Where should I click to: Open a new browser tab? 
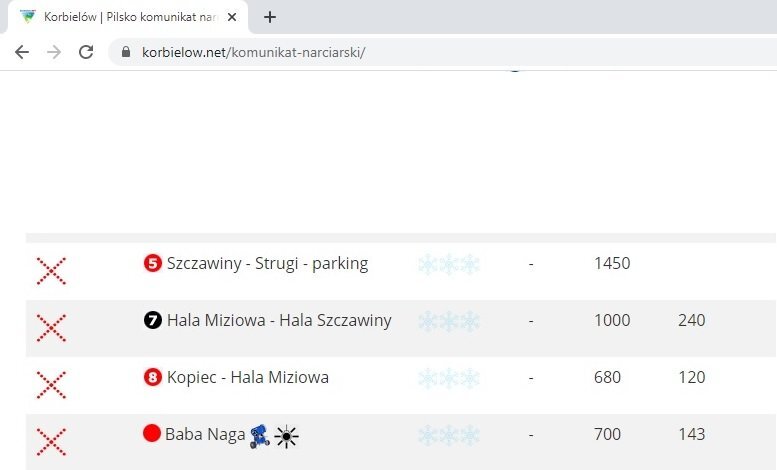(x=270, y=17)
